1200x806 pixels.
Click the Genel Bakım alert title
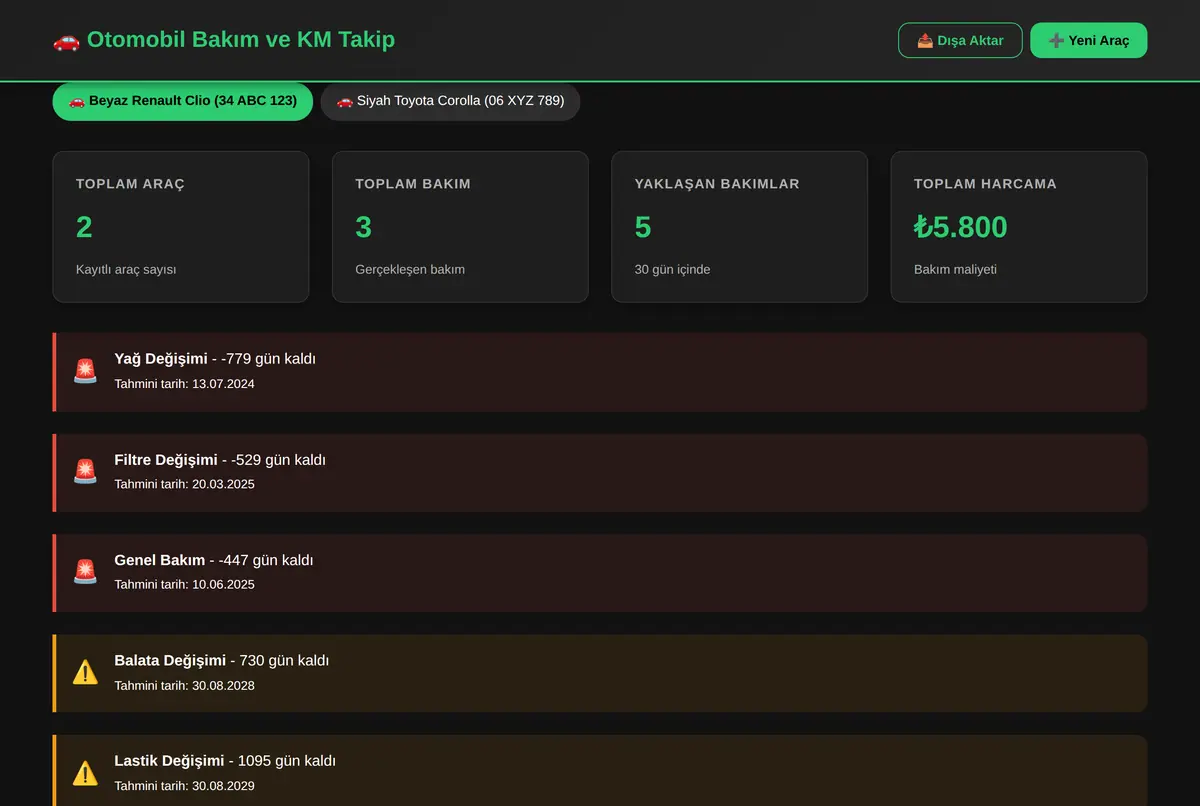coord(160,560)
